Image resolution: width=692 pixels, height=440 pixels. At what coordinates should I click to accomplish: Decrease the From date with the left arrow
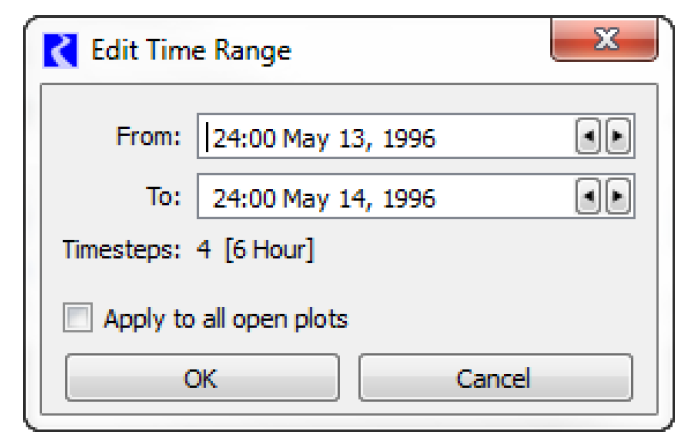[588, 138]
